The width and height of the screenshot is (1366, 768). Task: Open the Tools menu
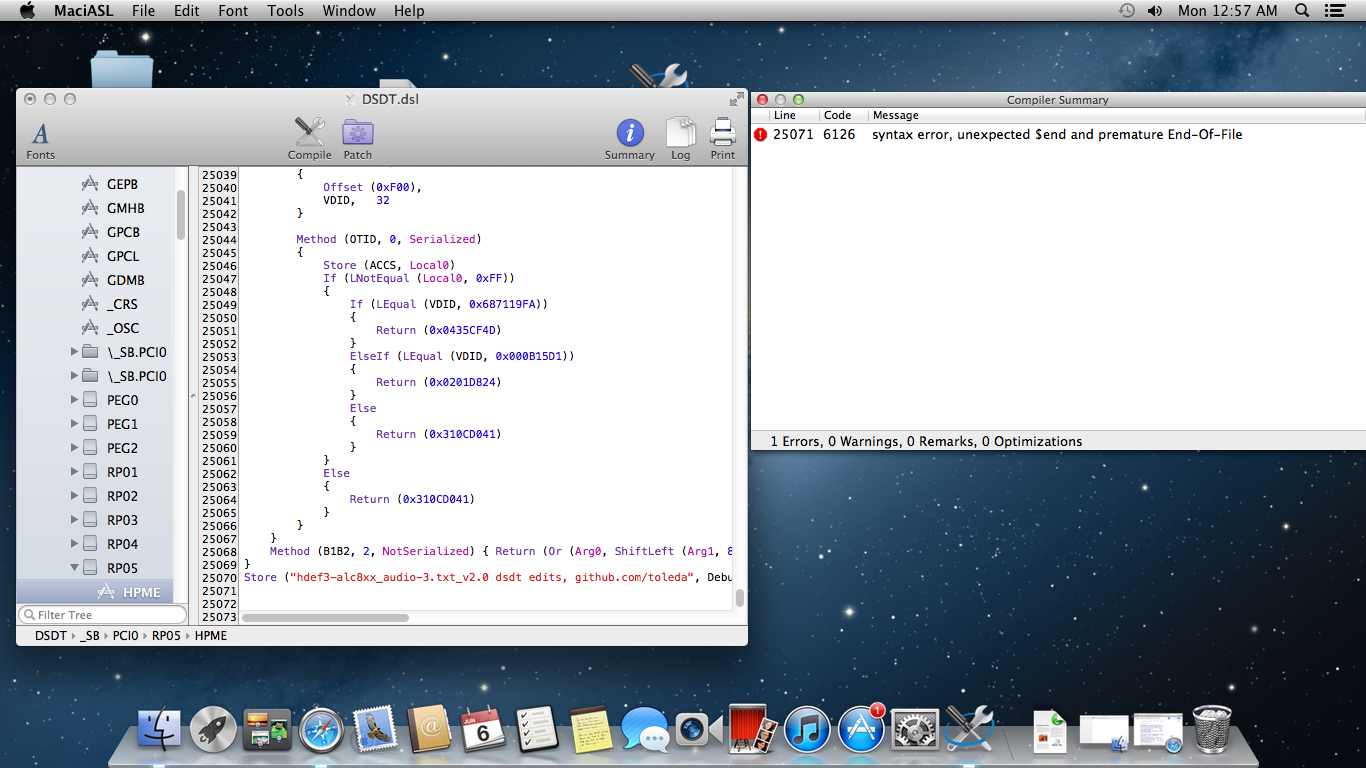[285, 11]
